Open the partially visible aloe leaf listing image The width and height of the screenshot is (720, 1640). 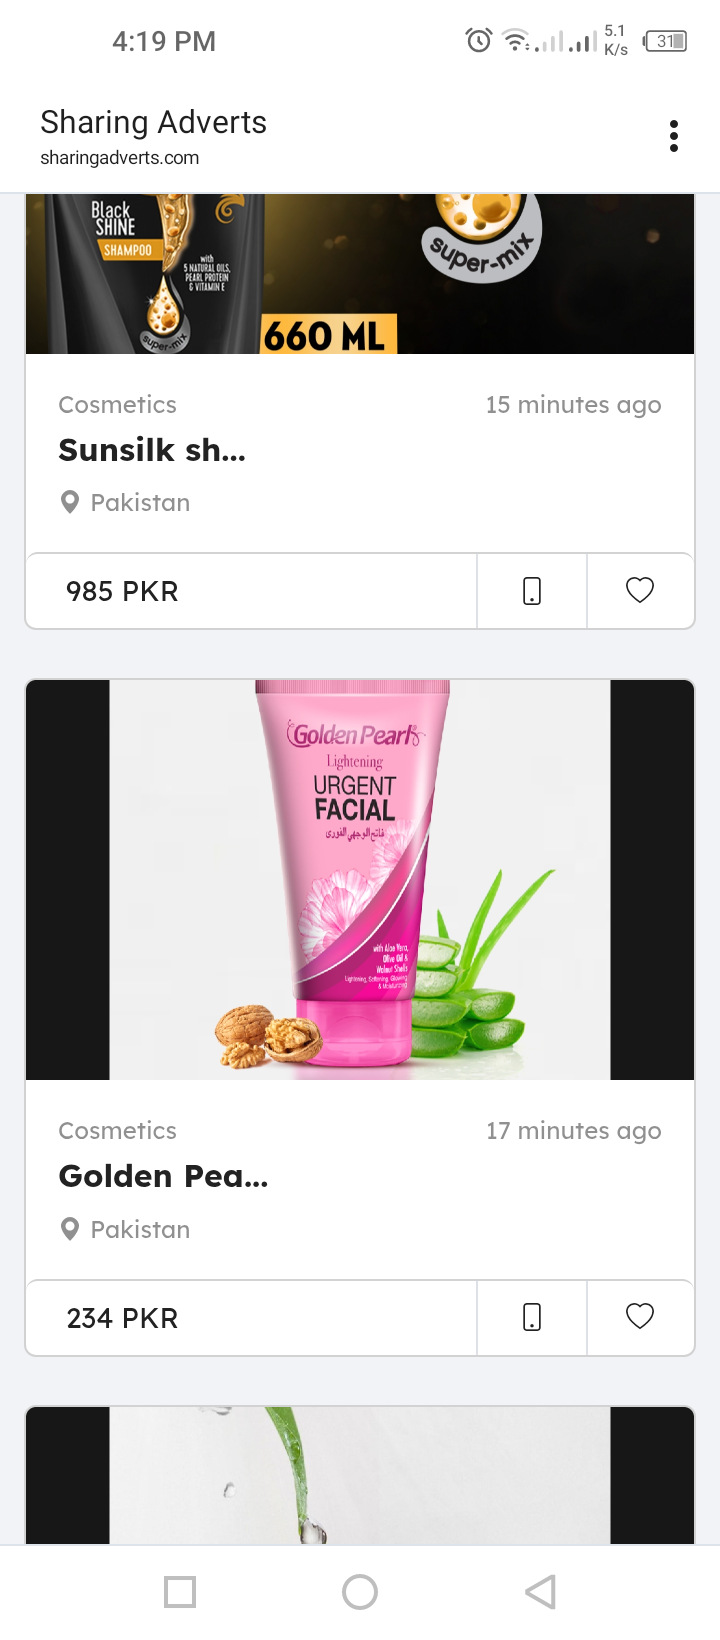click(x=360, y=1475)
